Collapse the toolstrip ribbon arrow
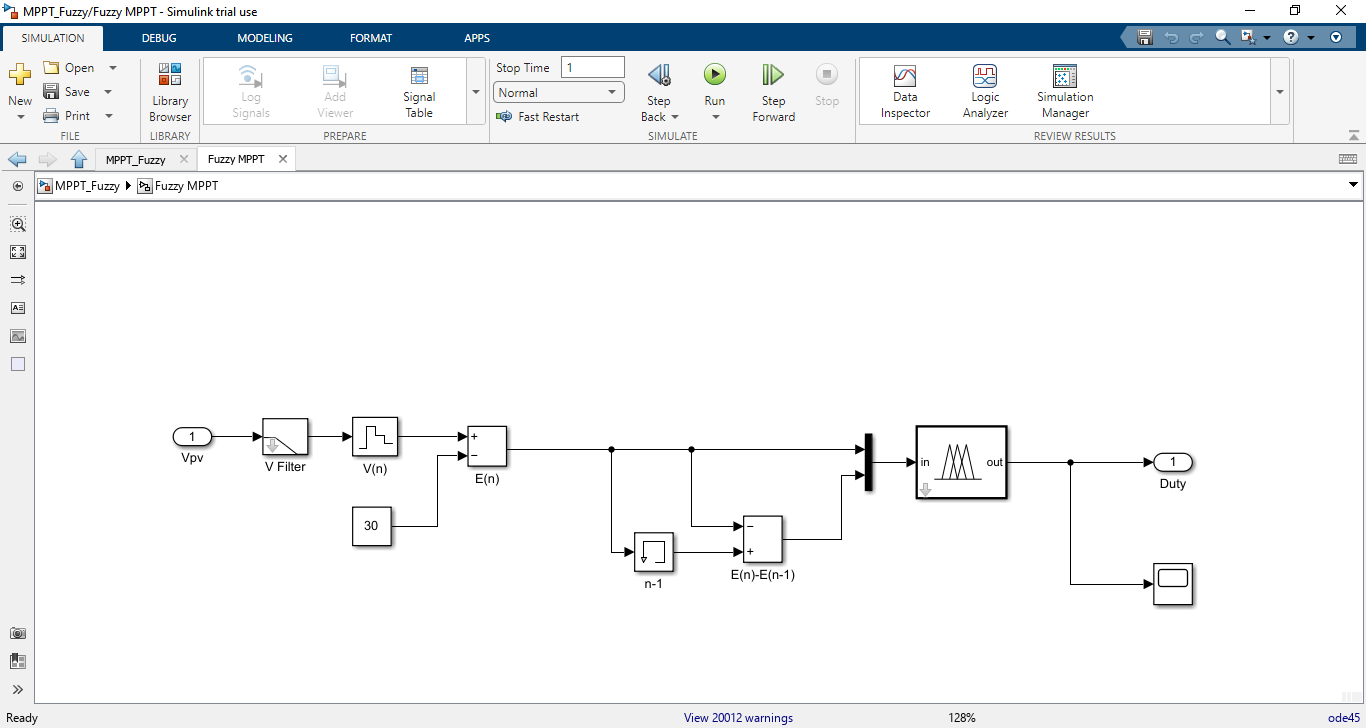The width and height of the screenshot is (1366, 728). tap(1353, 135)
